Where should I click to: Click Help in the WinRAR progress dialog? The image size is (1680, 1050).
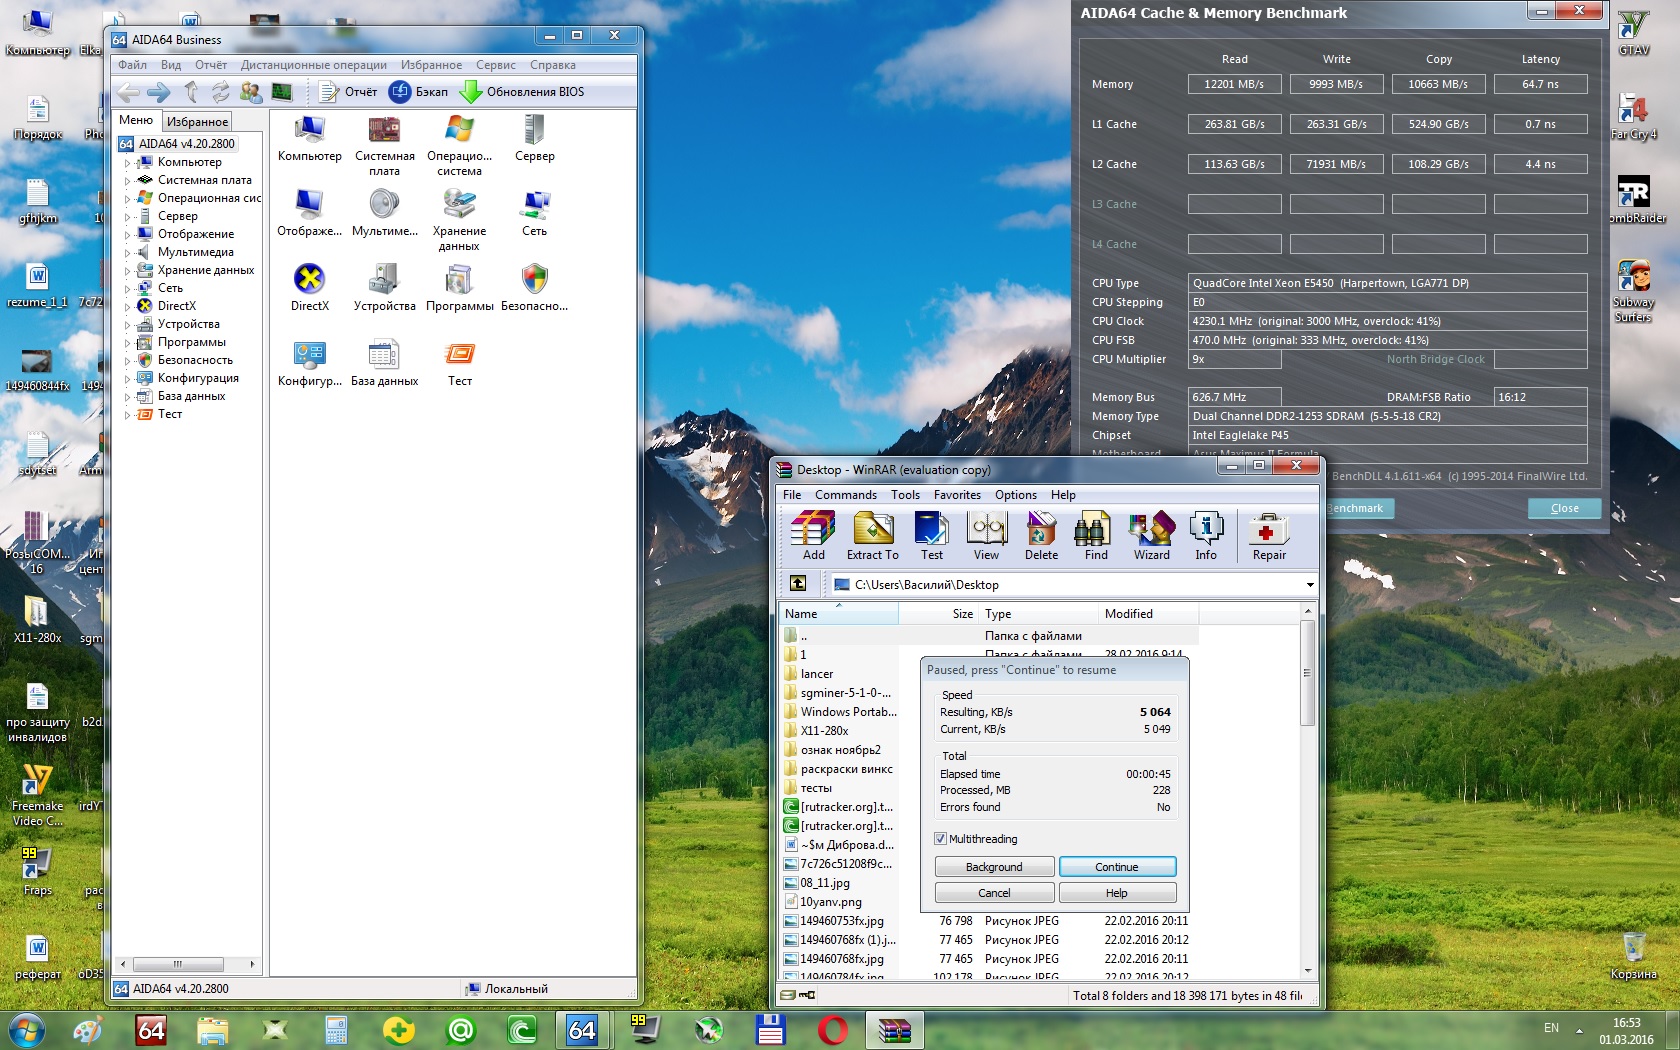(1117, 893)
